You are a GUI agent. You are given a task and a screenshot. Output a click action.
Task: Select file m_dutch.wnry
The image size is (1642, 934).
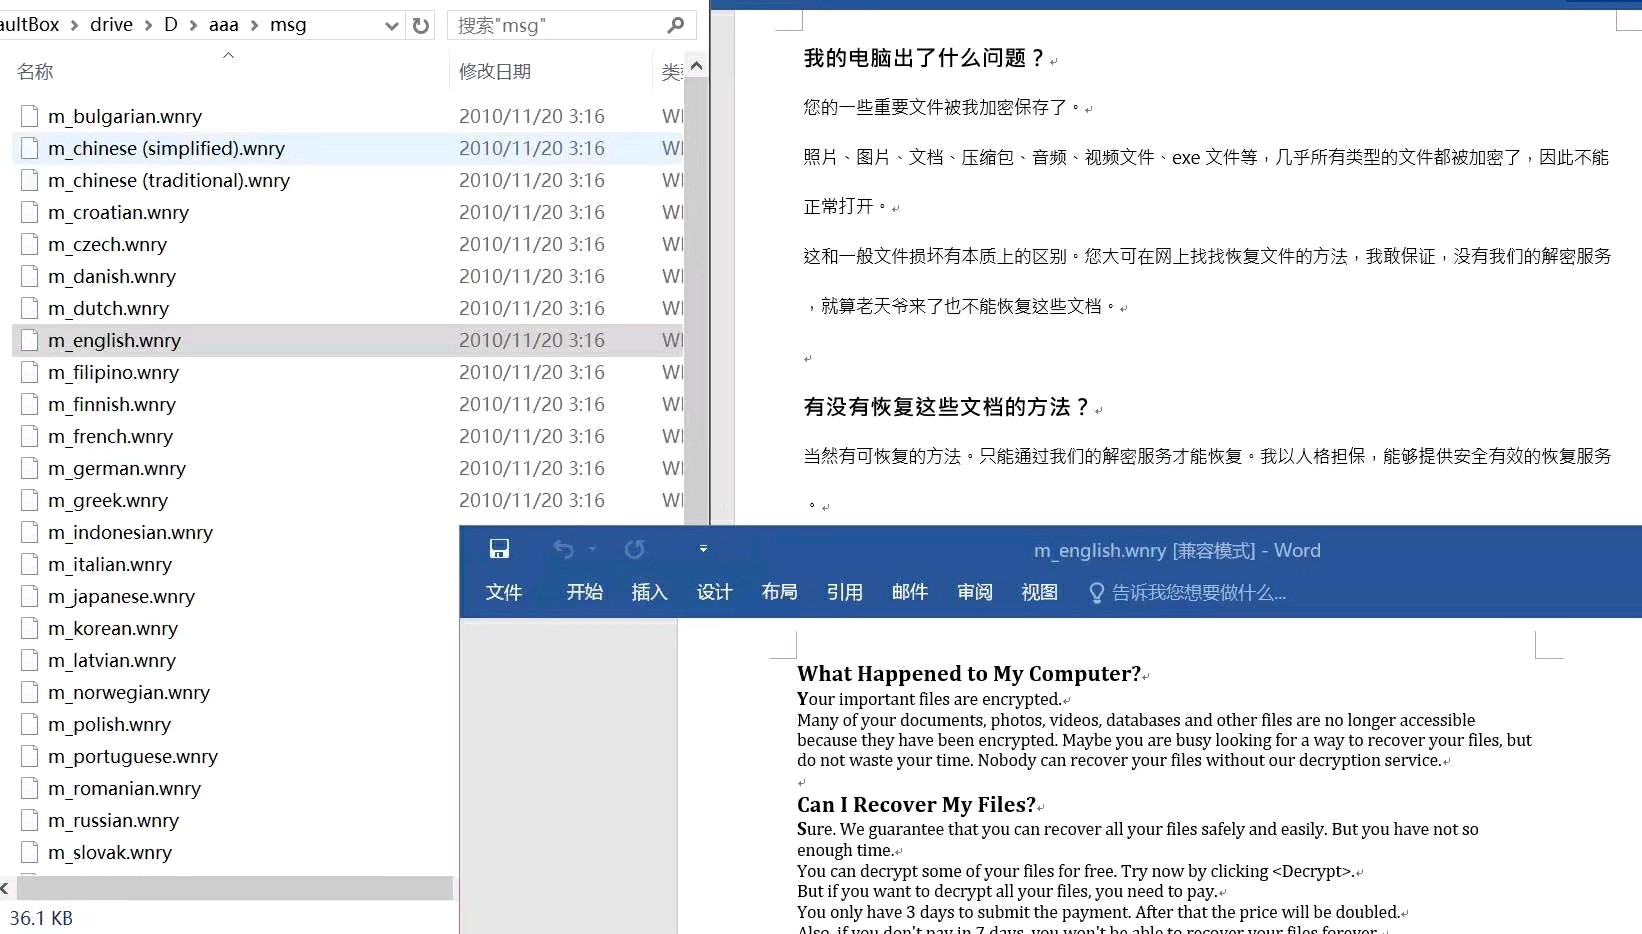(x=108, y=308)
